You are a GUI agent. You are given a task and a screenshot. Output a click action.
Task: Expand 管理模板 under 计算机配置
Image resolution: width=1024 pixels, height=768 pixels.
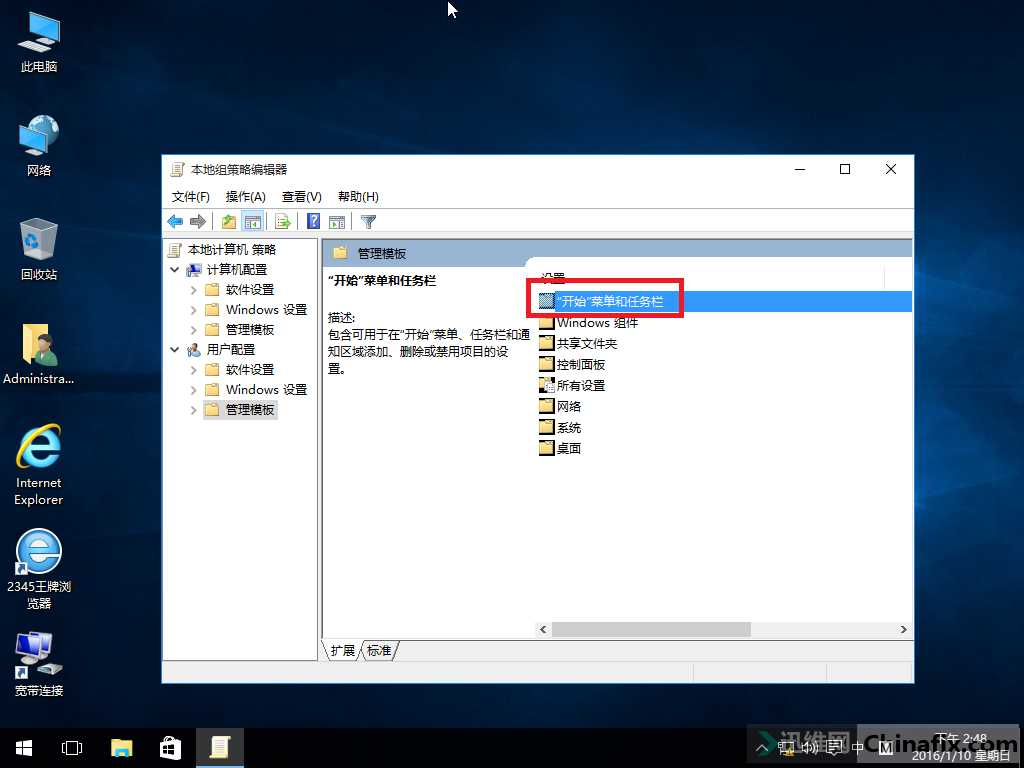coord(193,330)
